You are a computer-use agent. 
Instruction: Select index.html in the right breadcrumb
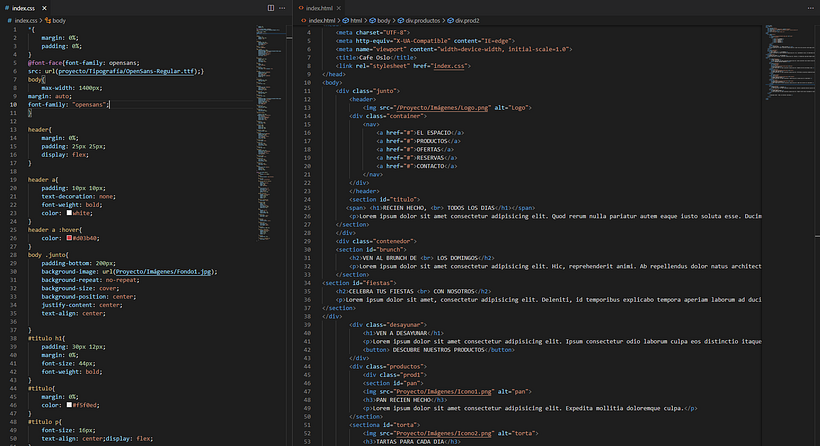[322, 20]
